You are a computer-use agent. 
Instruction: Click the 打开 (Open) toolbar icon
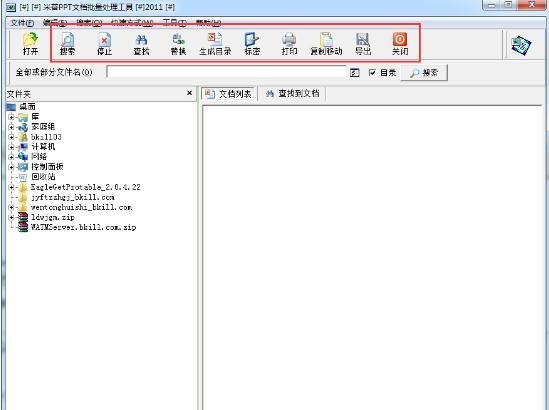point(30,44)
